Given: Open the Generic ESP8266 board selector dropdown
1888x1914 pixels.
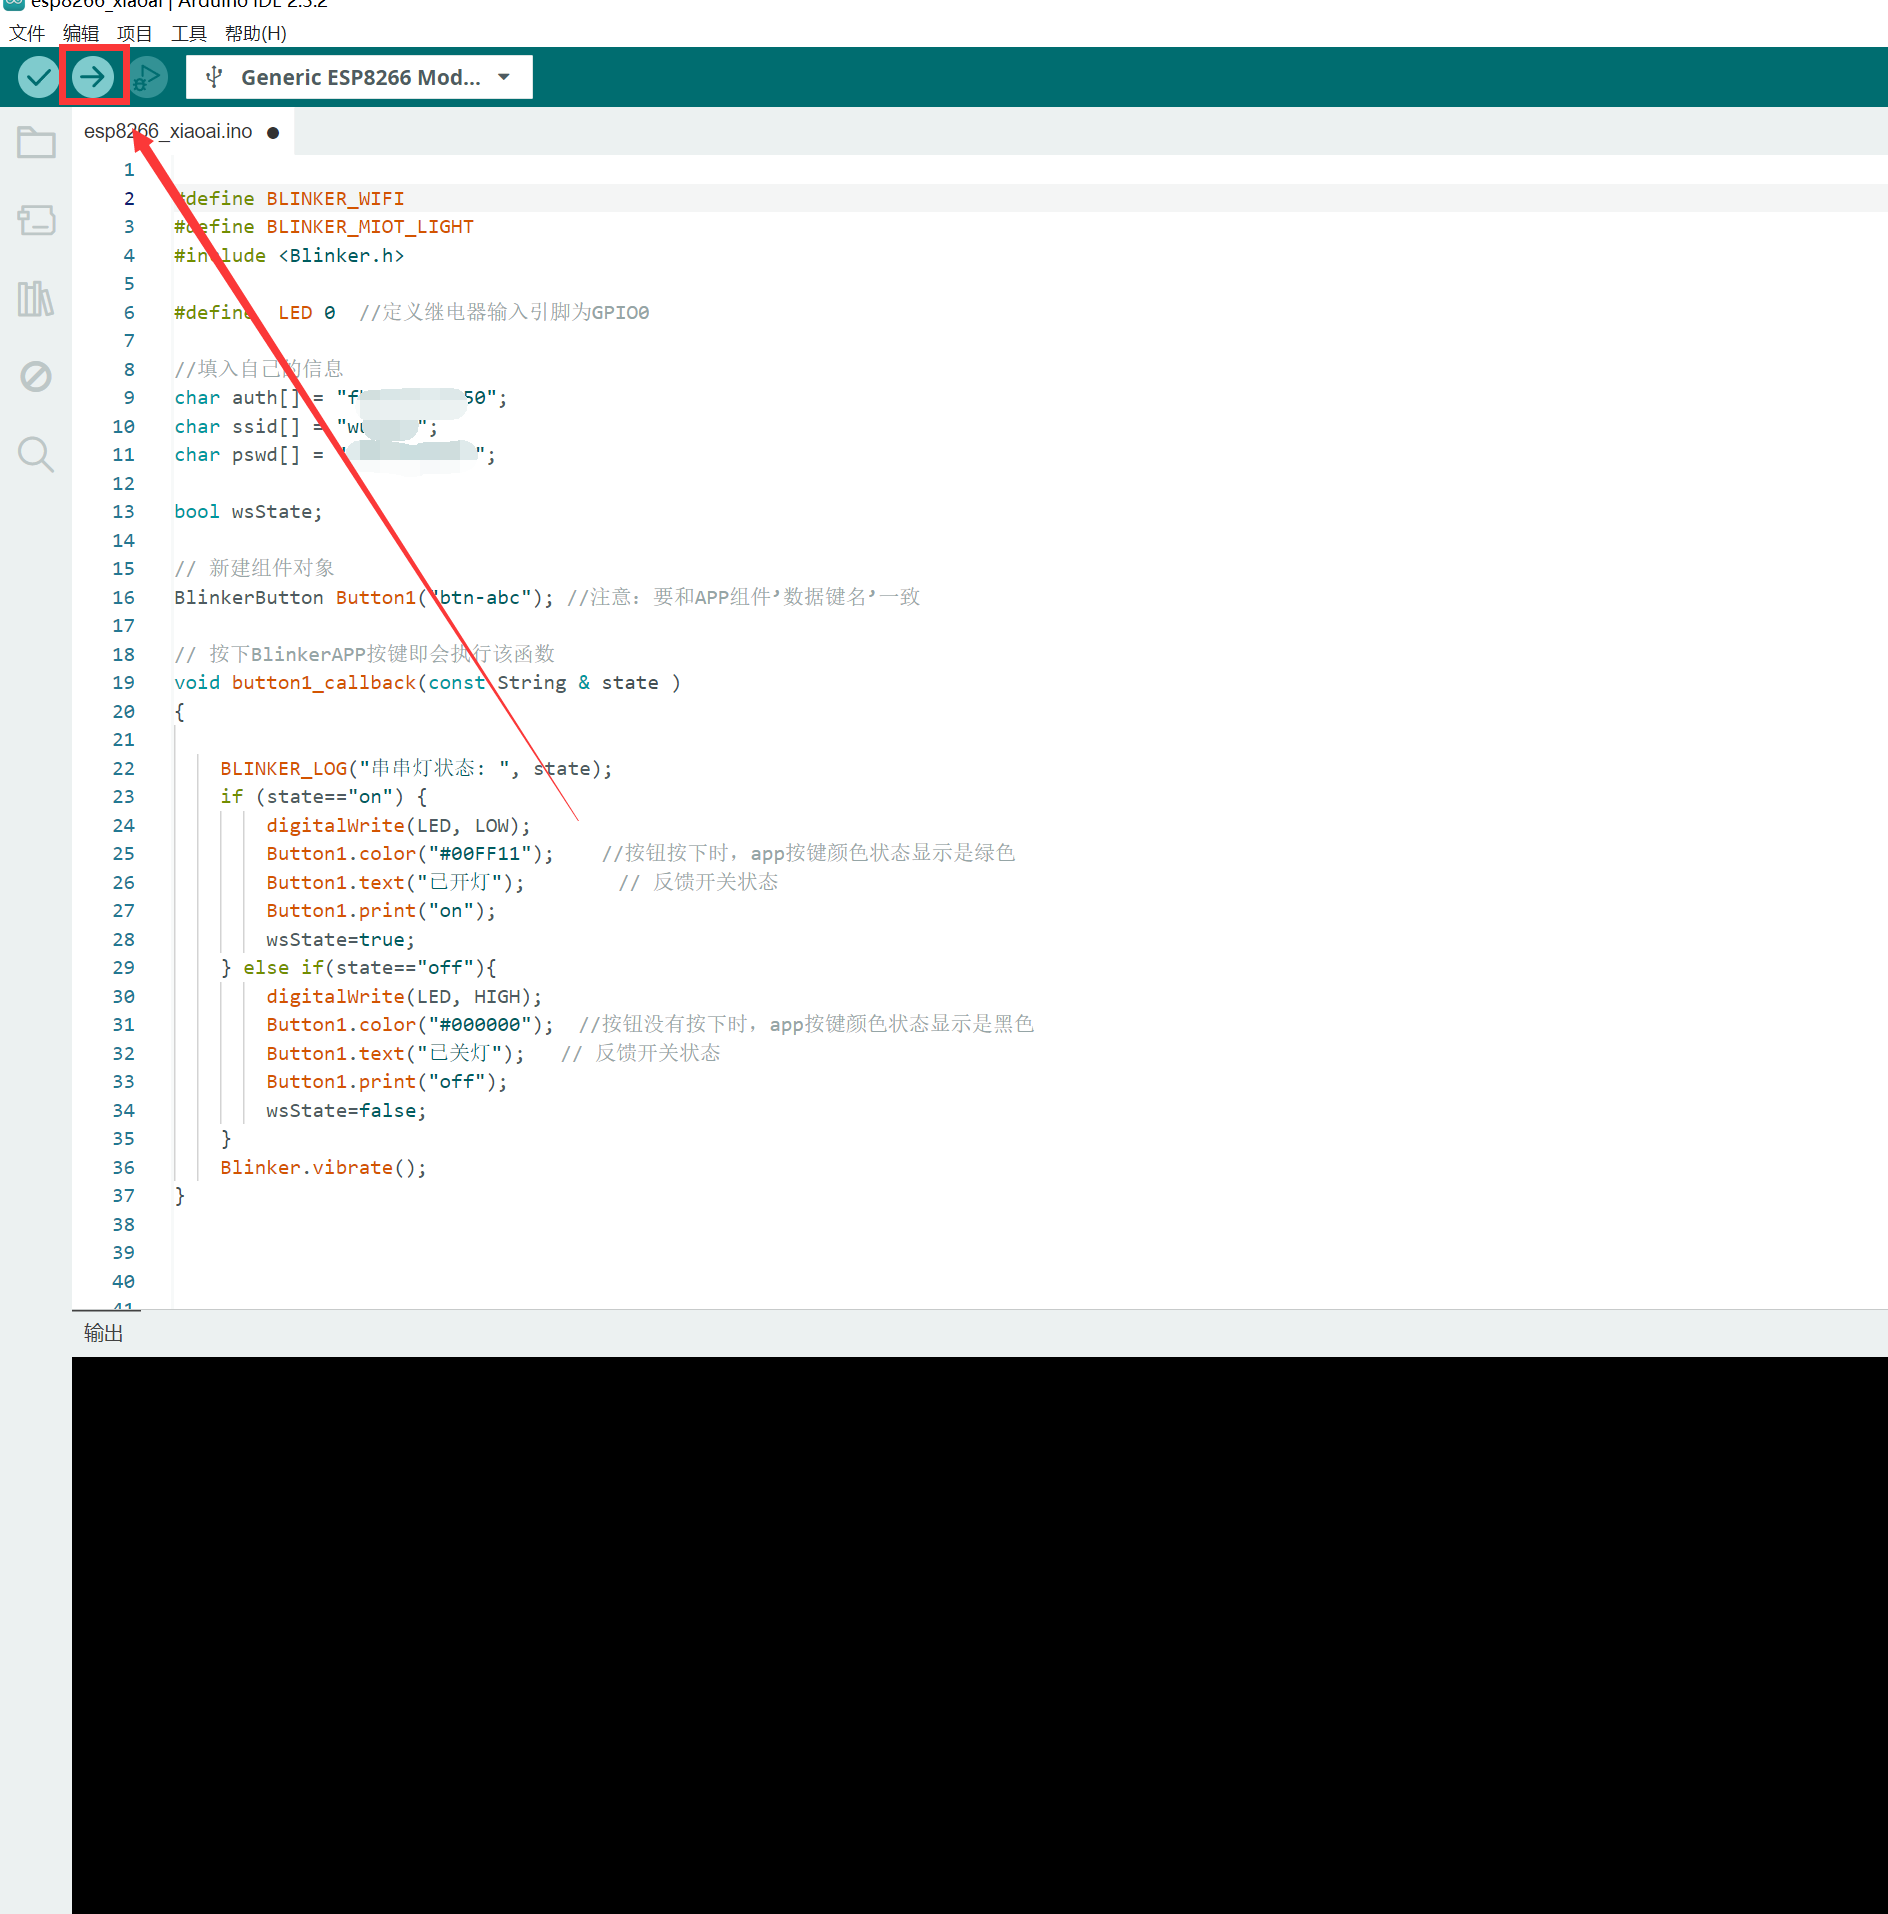Looking at the screenshot, I should [x=360, y=77].
